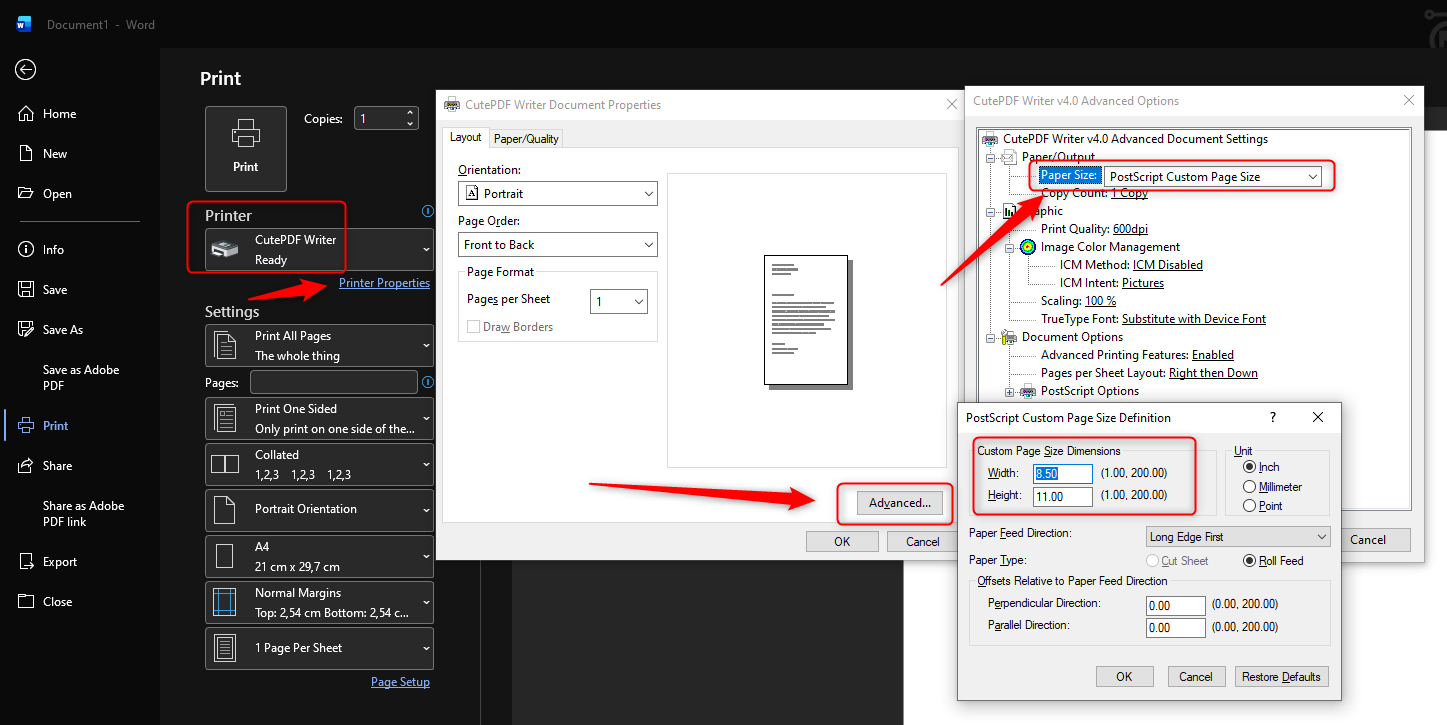Click the Save disk icon in sidebar
This screenshot has height=725, width=1447.
27,290
